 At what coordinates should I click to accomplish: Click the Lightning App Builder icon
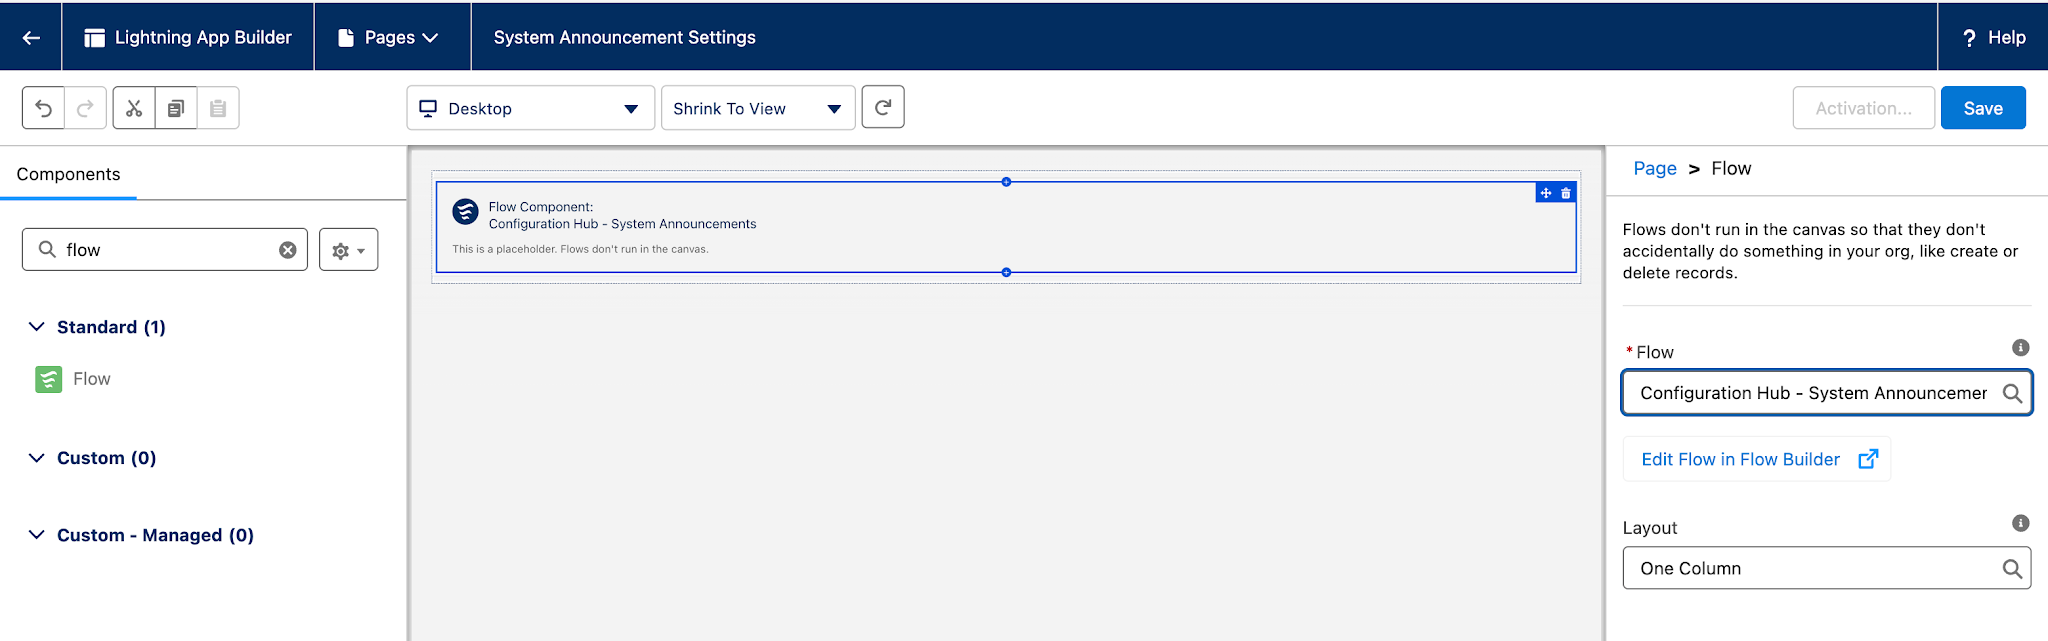(x=94, y=37)
